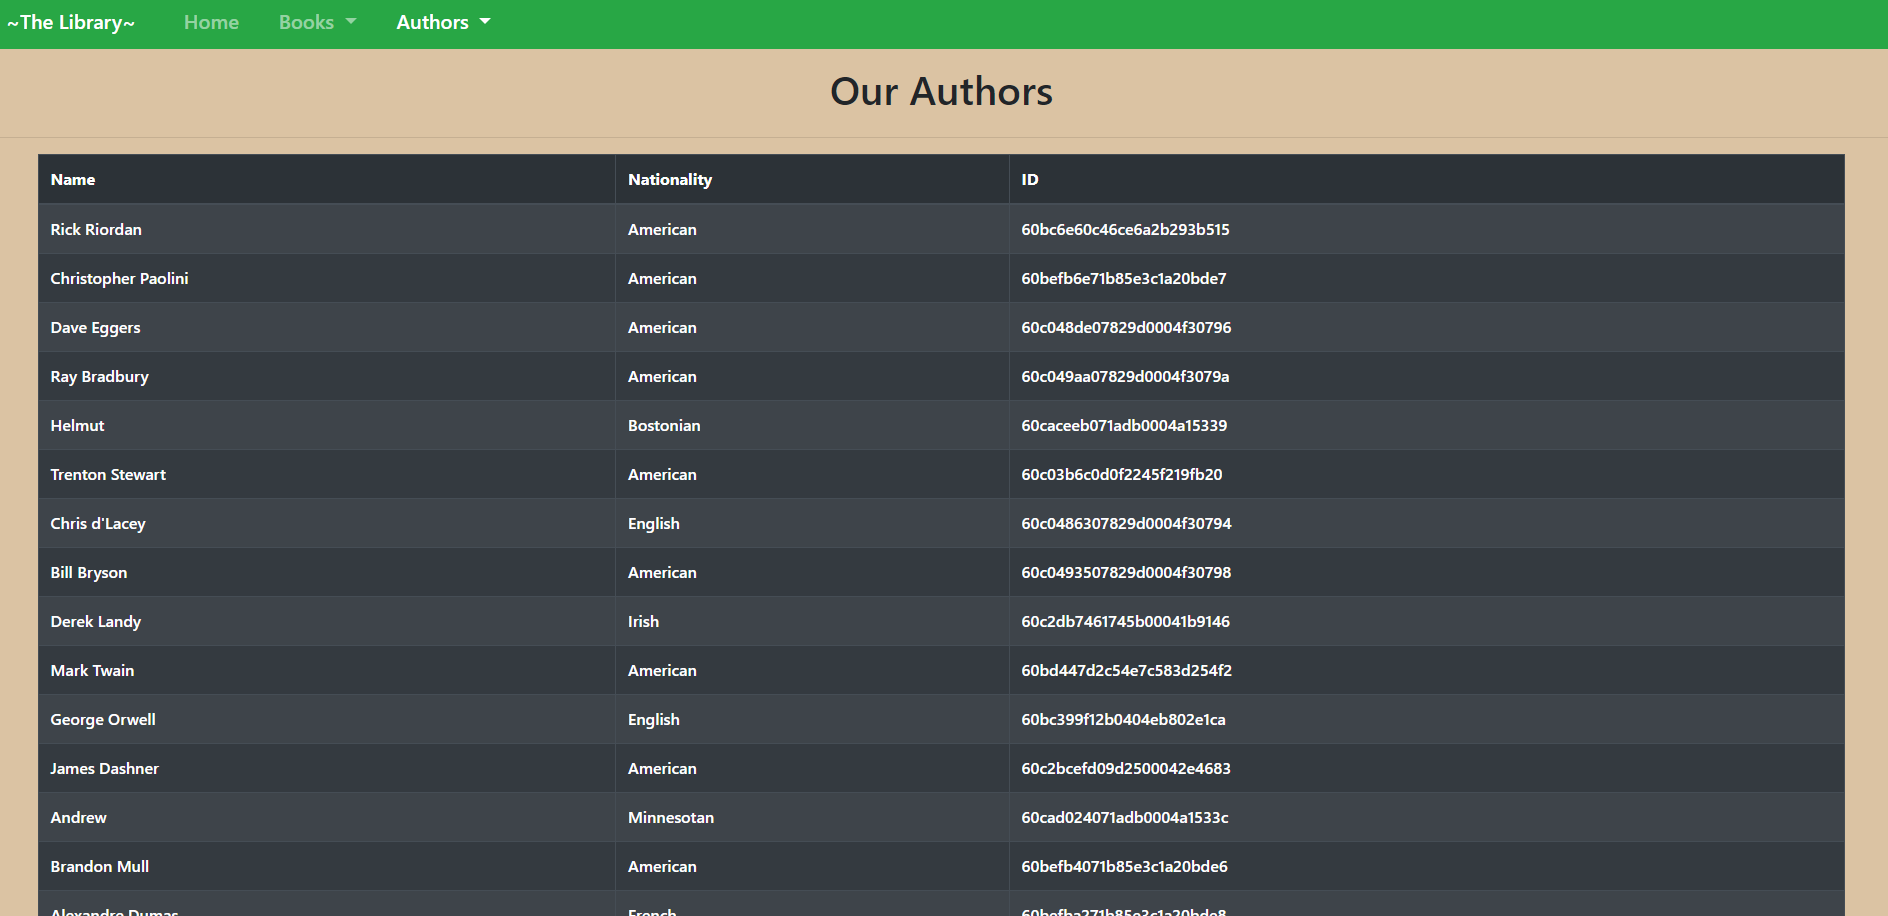Screen dimensions: 1888x916
Task: Navigate to the Home page
Action: pos(211,21)
